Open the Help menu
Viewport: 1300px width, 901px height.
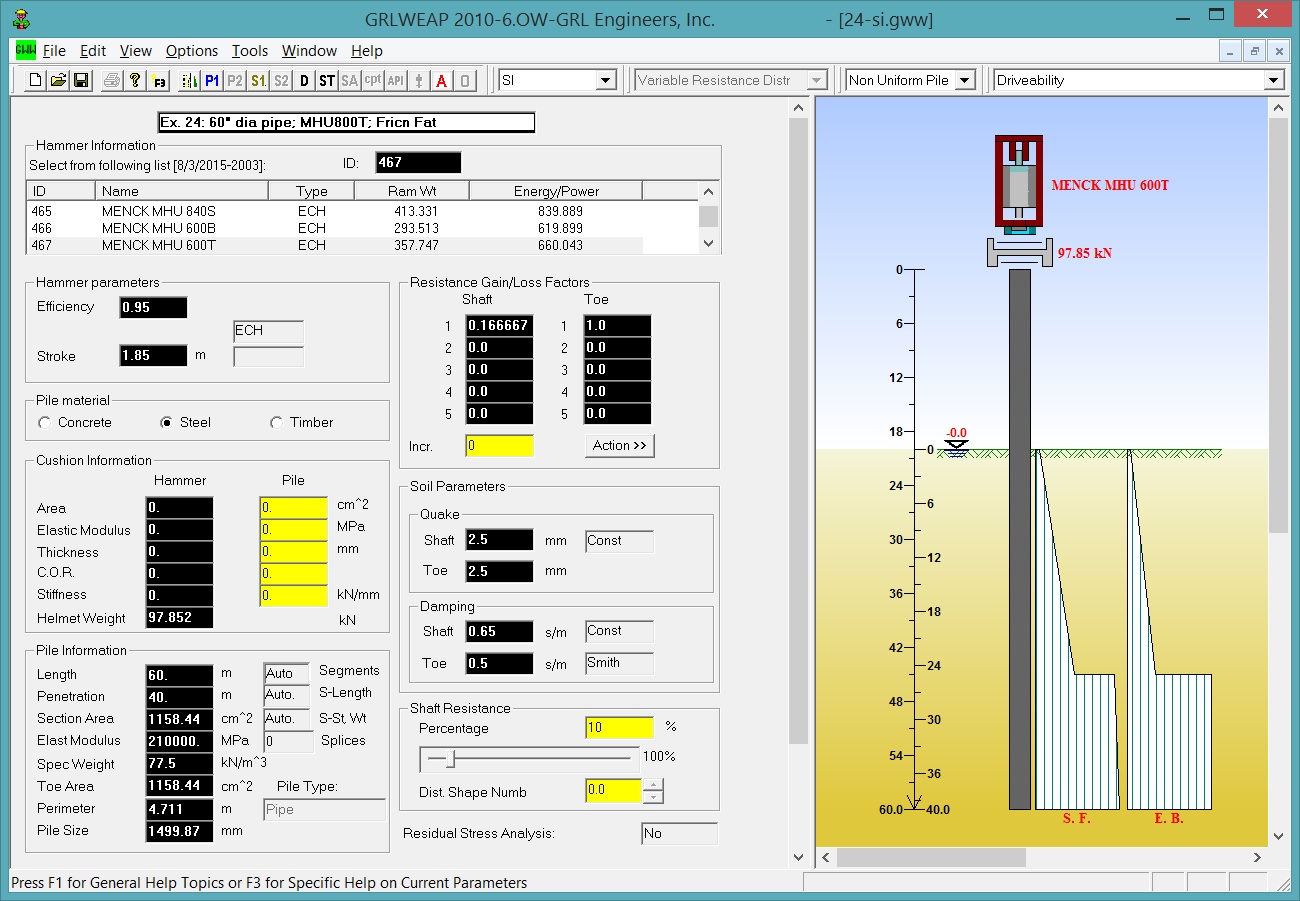(x=367, y=51)
